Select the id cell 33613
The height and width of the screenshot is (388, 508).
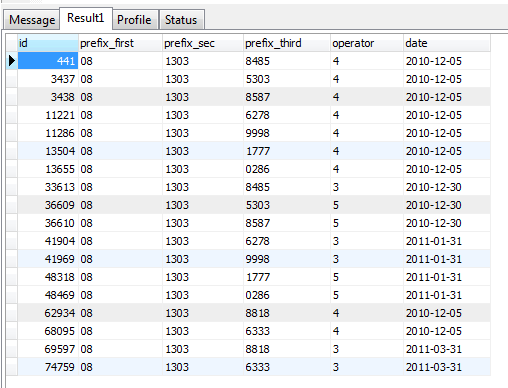[x=48, y=187]
